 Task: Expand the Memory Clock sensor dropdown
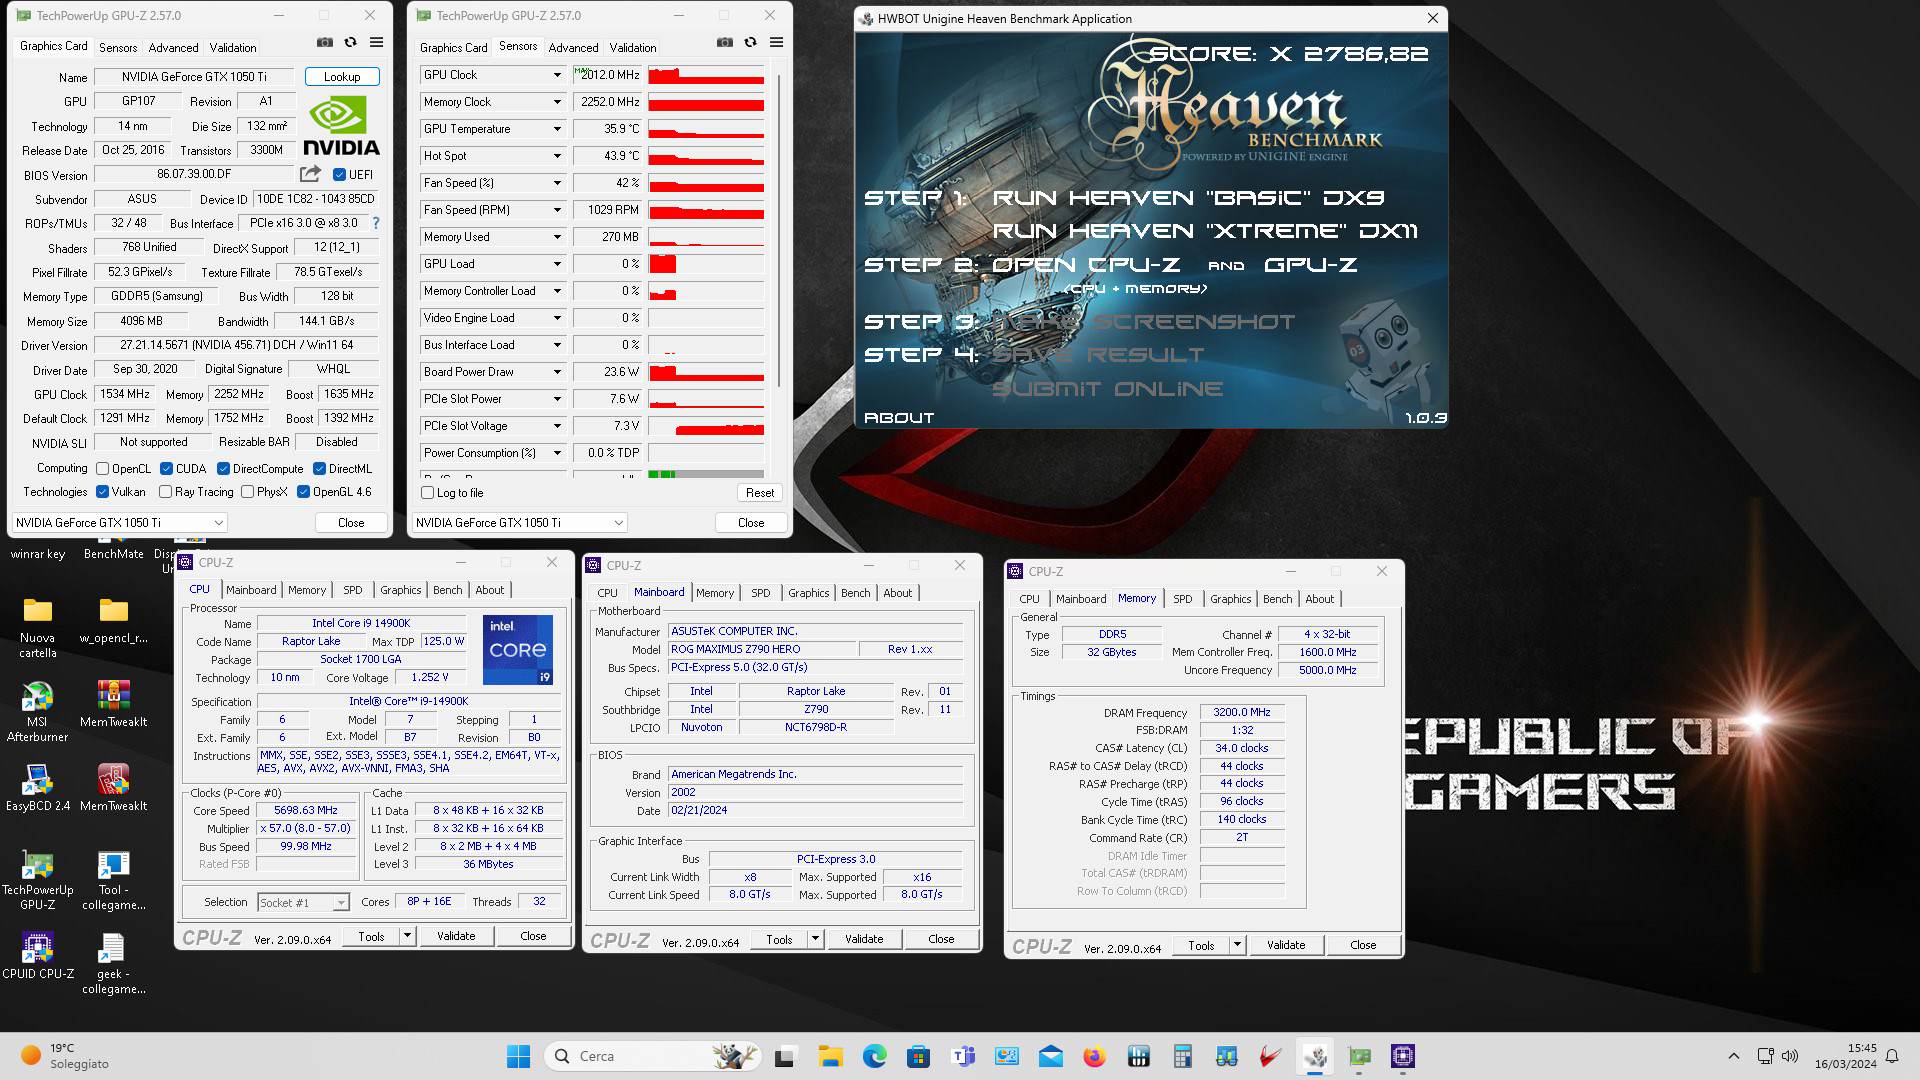point(557,102)
